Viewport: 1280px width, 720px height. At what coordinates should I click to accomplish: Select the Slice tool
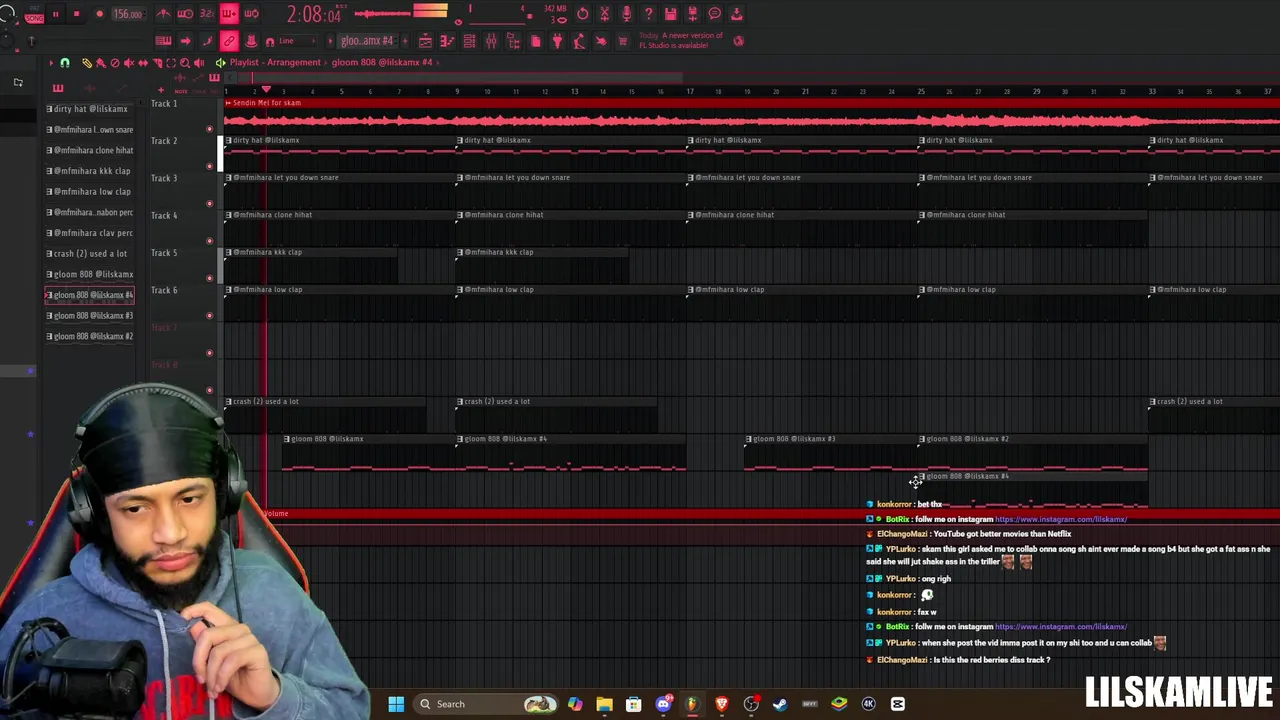tap(157, 62)
